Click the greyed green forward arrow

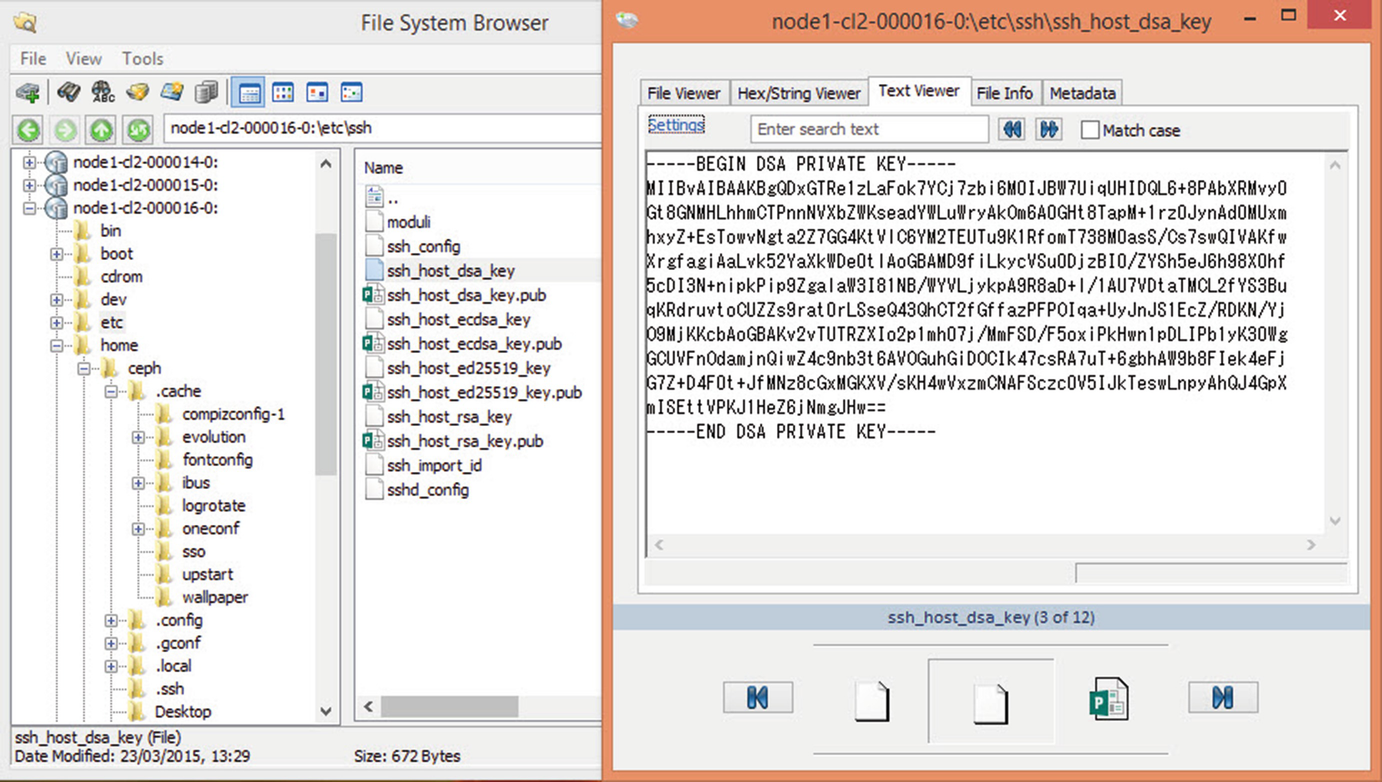[65, 129]
